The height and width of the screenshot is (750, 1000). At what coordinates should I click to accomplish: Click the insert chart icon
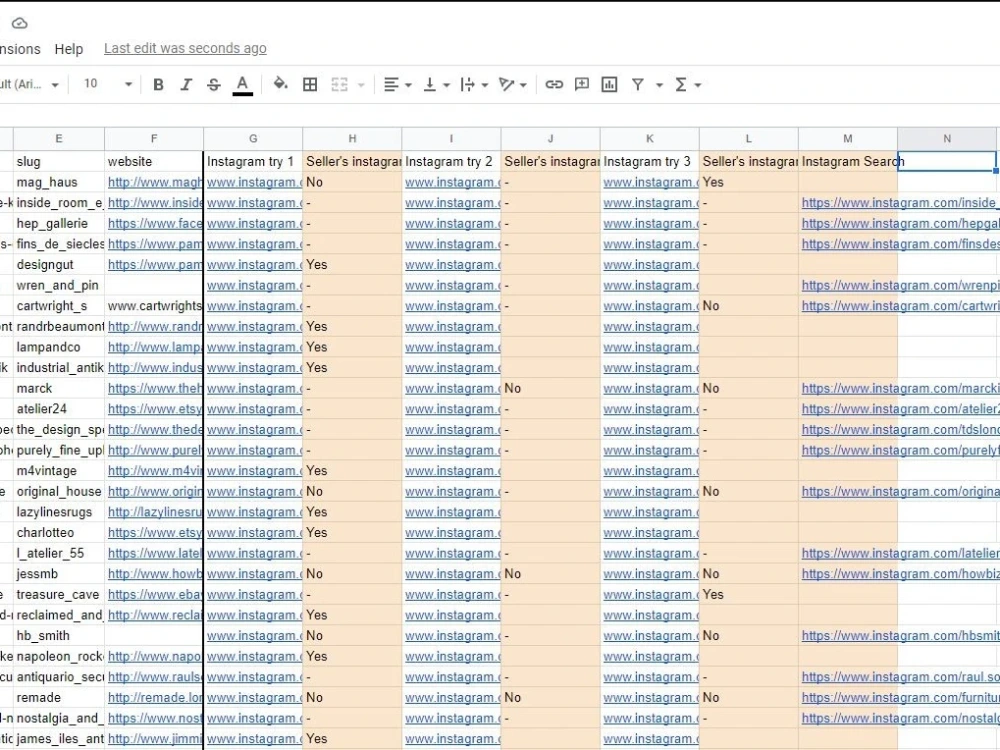pyautogui.click(x=609, y=84)
